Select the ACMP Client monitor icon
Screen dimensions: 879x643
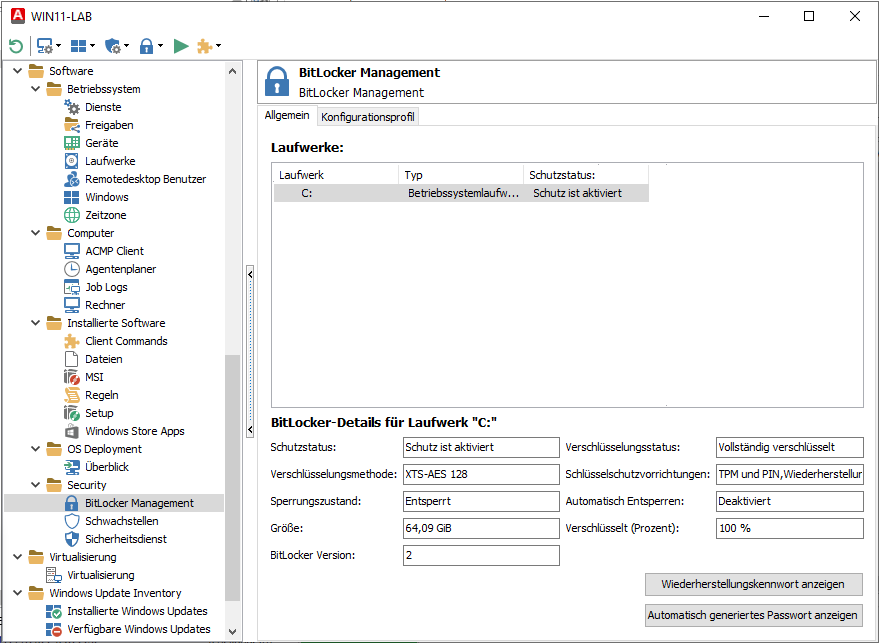[72, 251]
